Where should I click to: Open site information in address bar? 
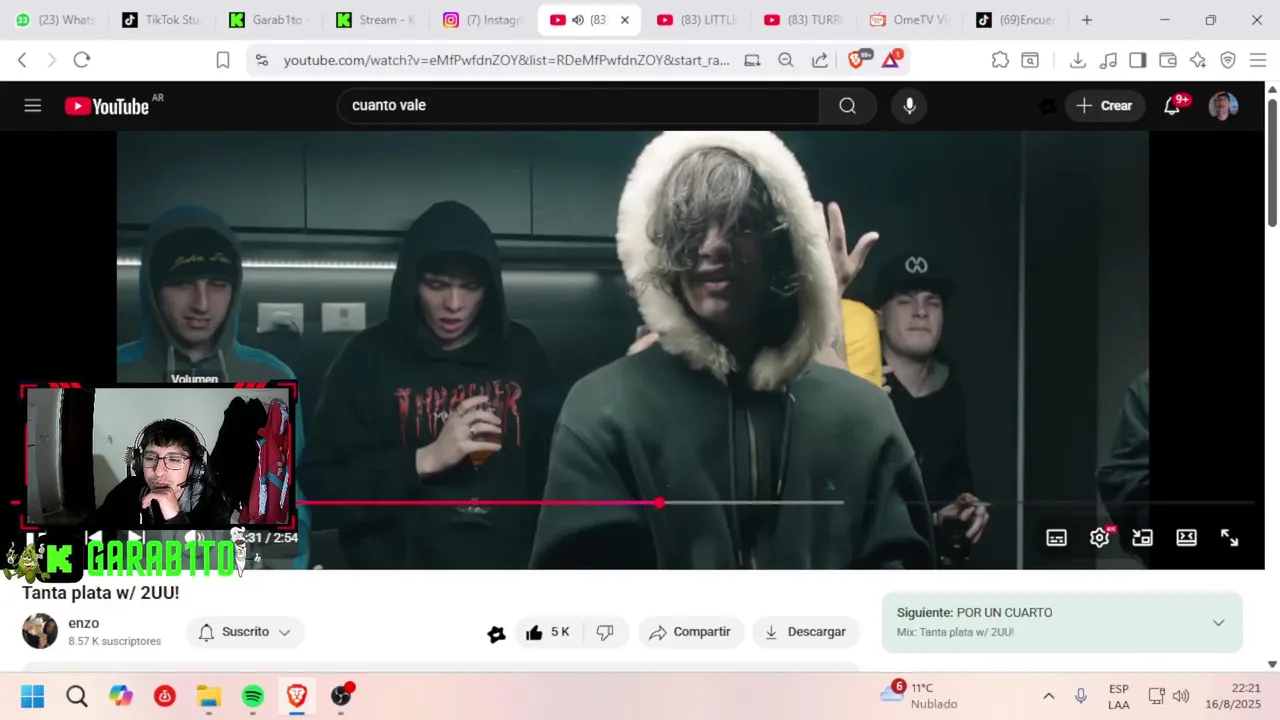262,60
